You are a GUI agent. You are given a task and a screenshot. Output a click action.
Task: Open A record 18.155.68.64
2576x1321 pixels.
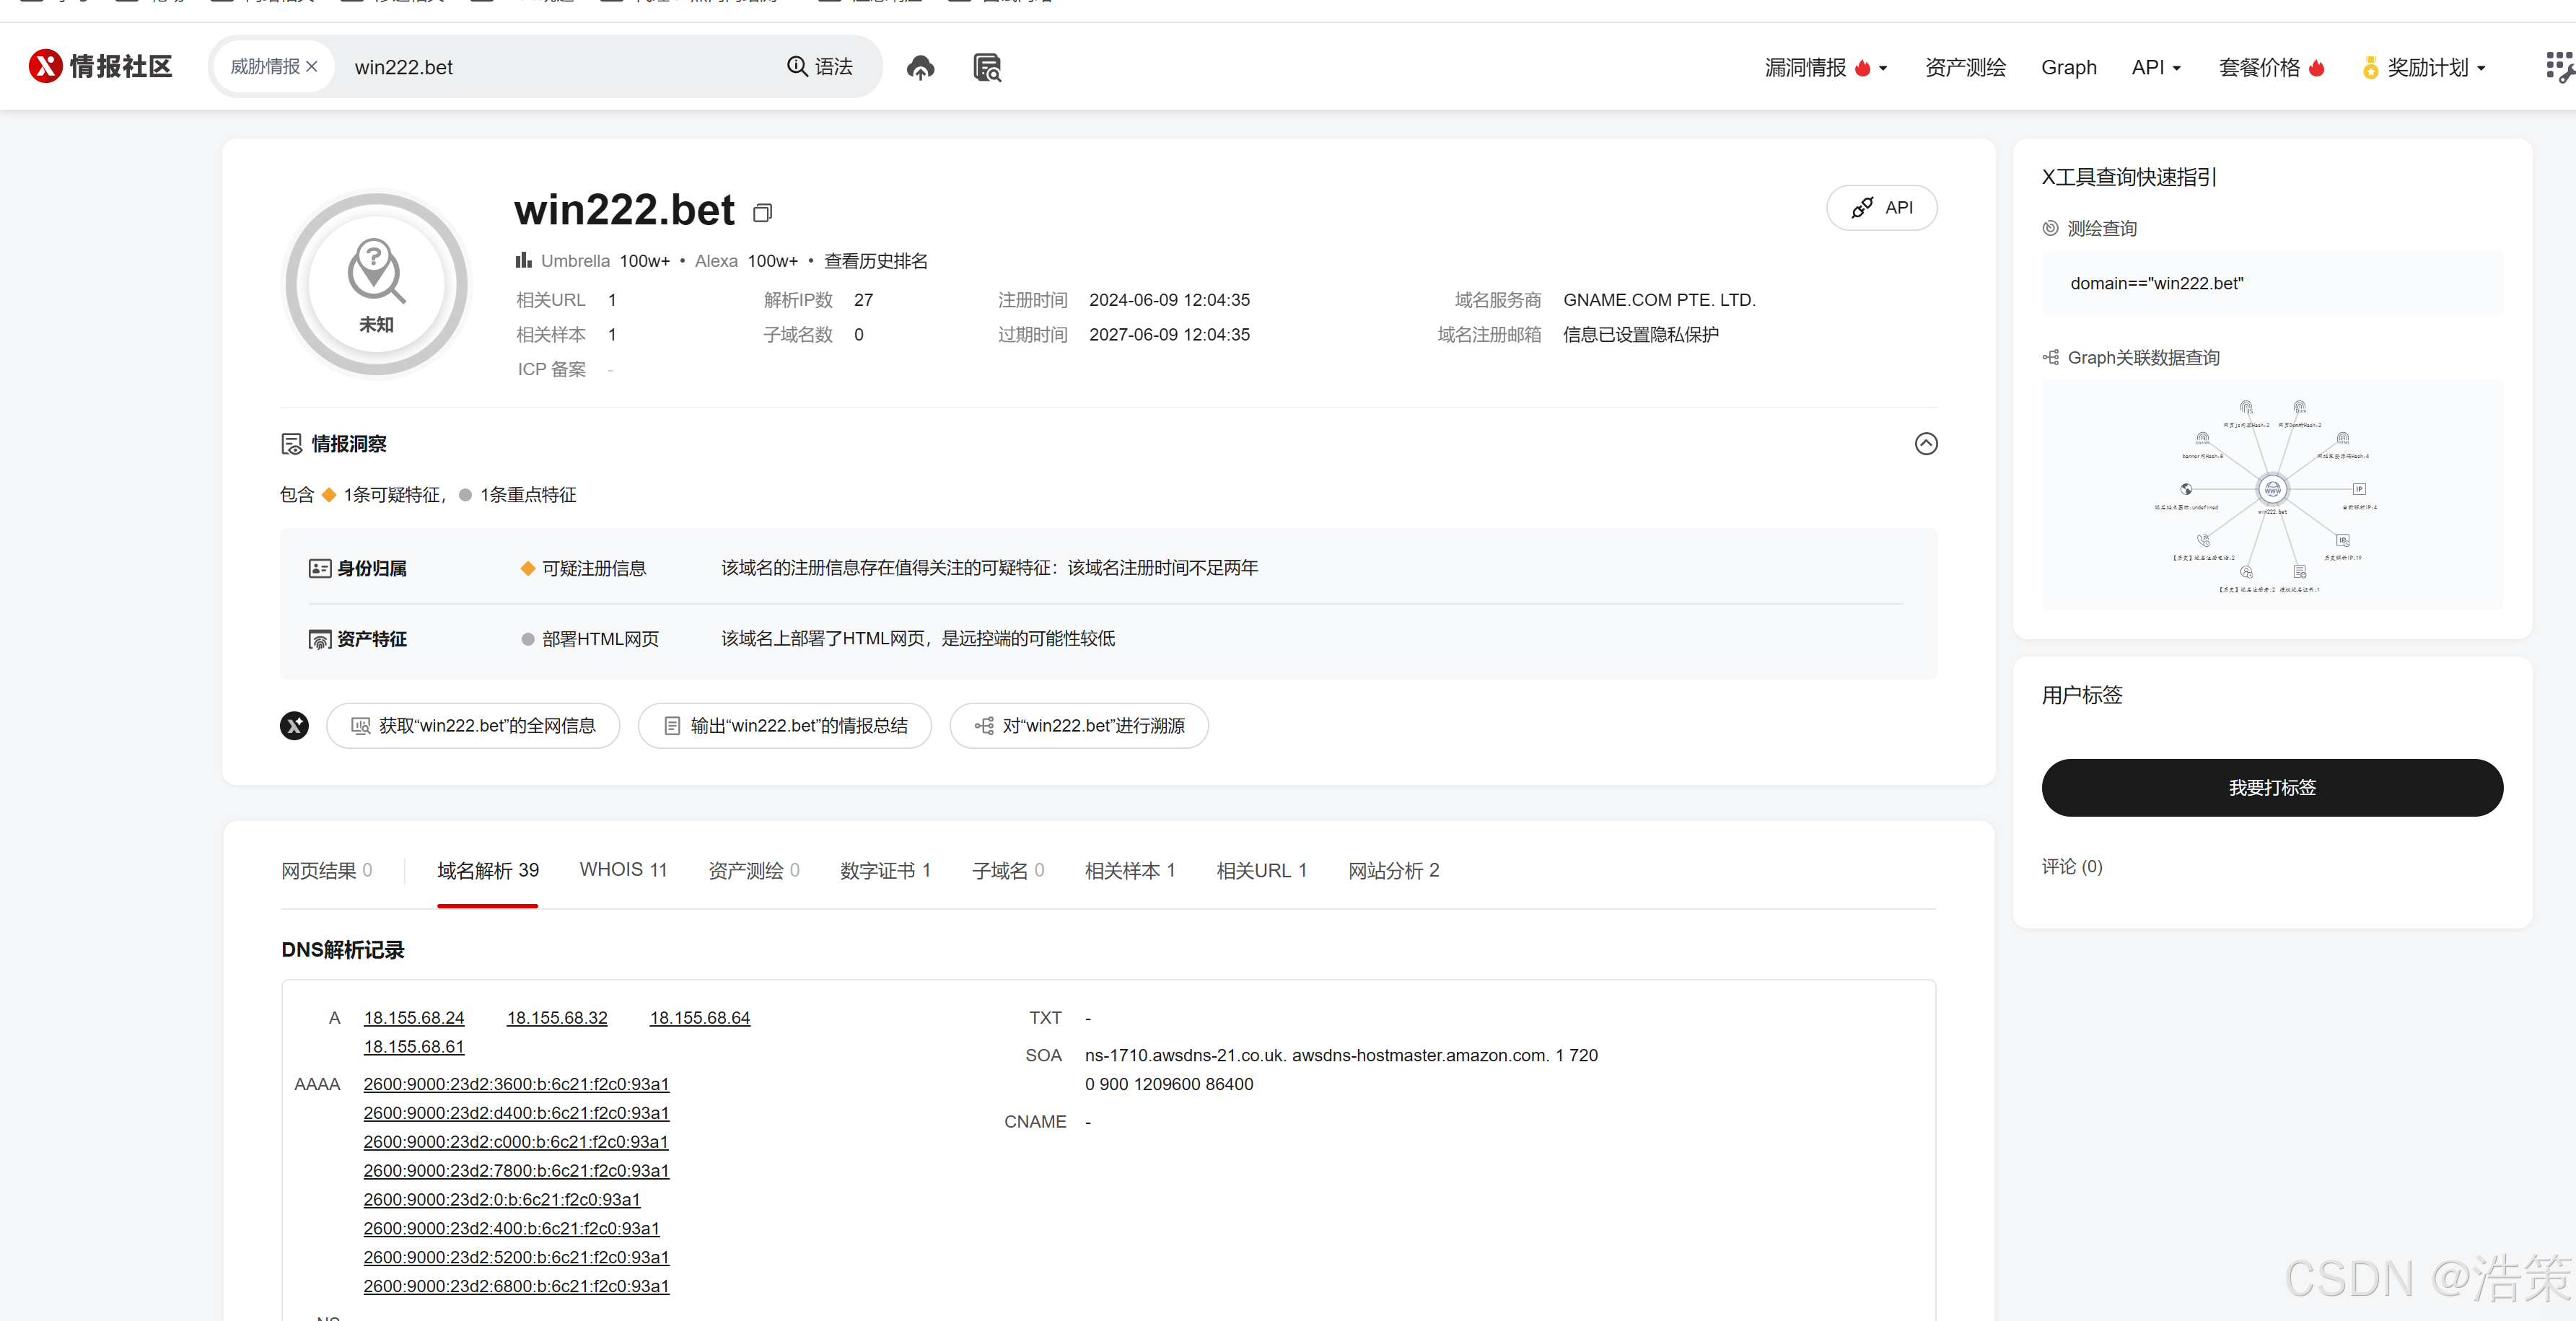tap(700, 1017)
